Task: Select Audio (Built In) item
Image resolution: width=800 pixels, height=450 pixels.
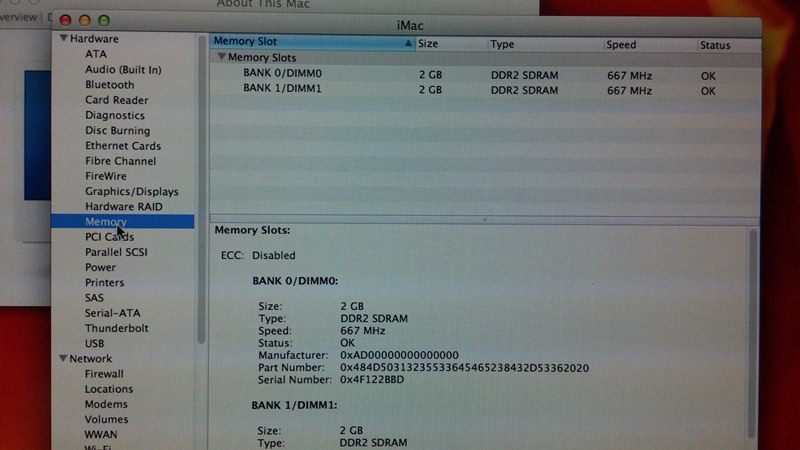Action: 123,69
